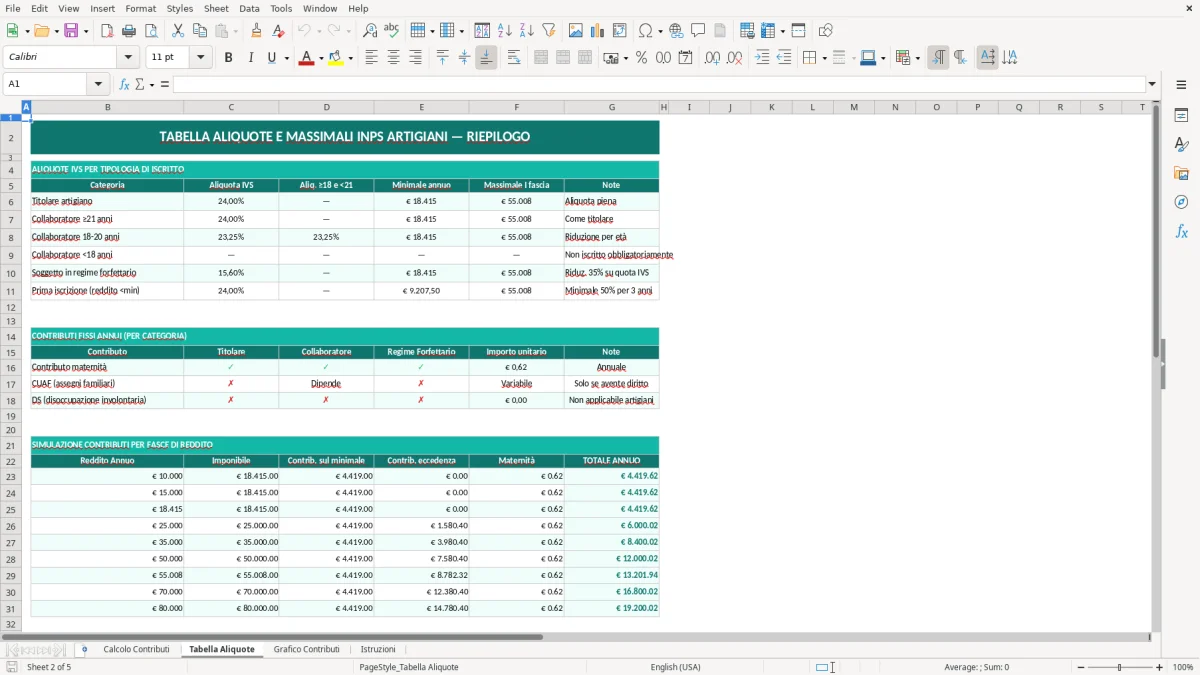The height and width of the screenshot is (675, 1200).
Task: Select column G header
Action: (x=611, y=107)
